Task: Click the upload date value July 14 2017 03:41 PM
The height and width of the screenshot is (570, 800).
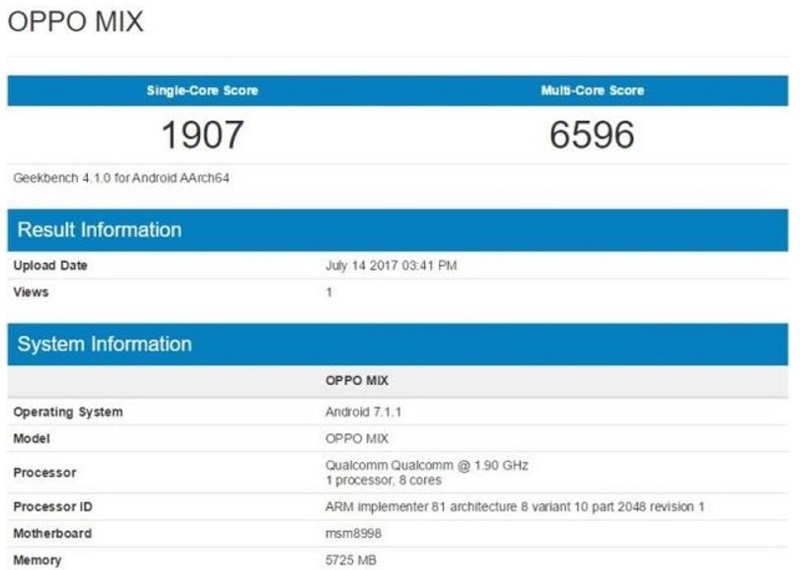Action: click(391, 265)
